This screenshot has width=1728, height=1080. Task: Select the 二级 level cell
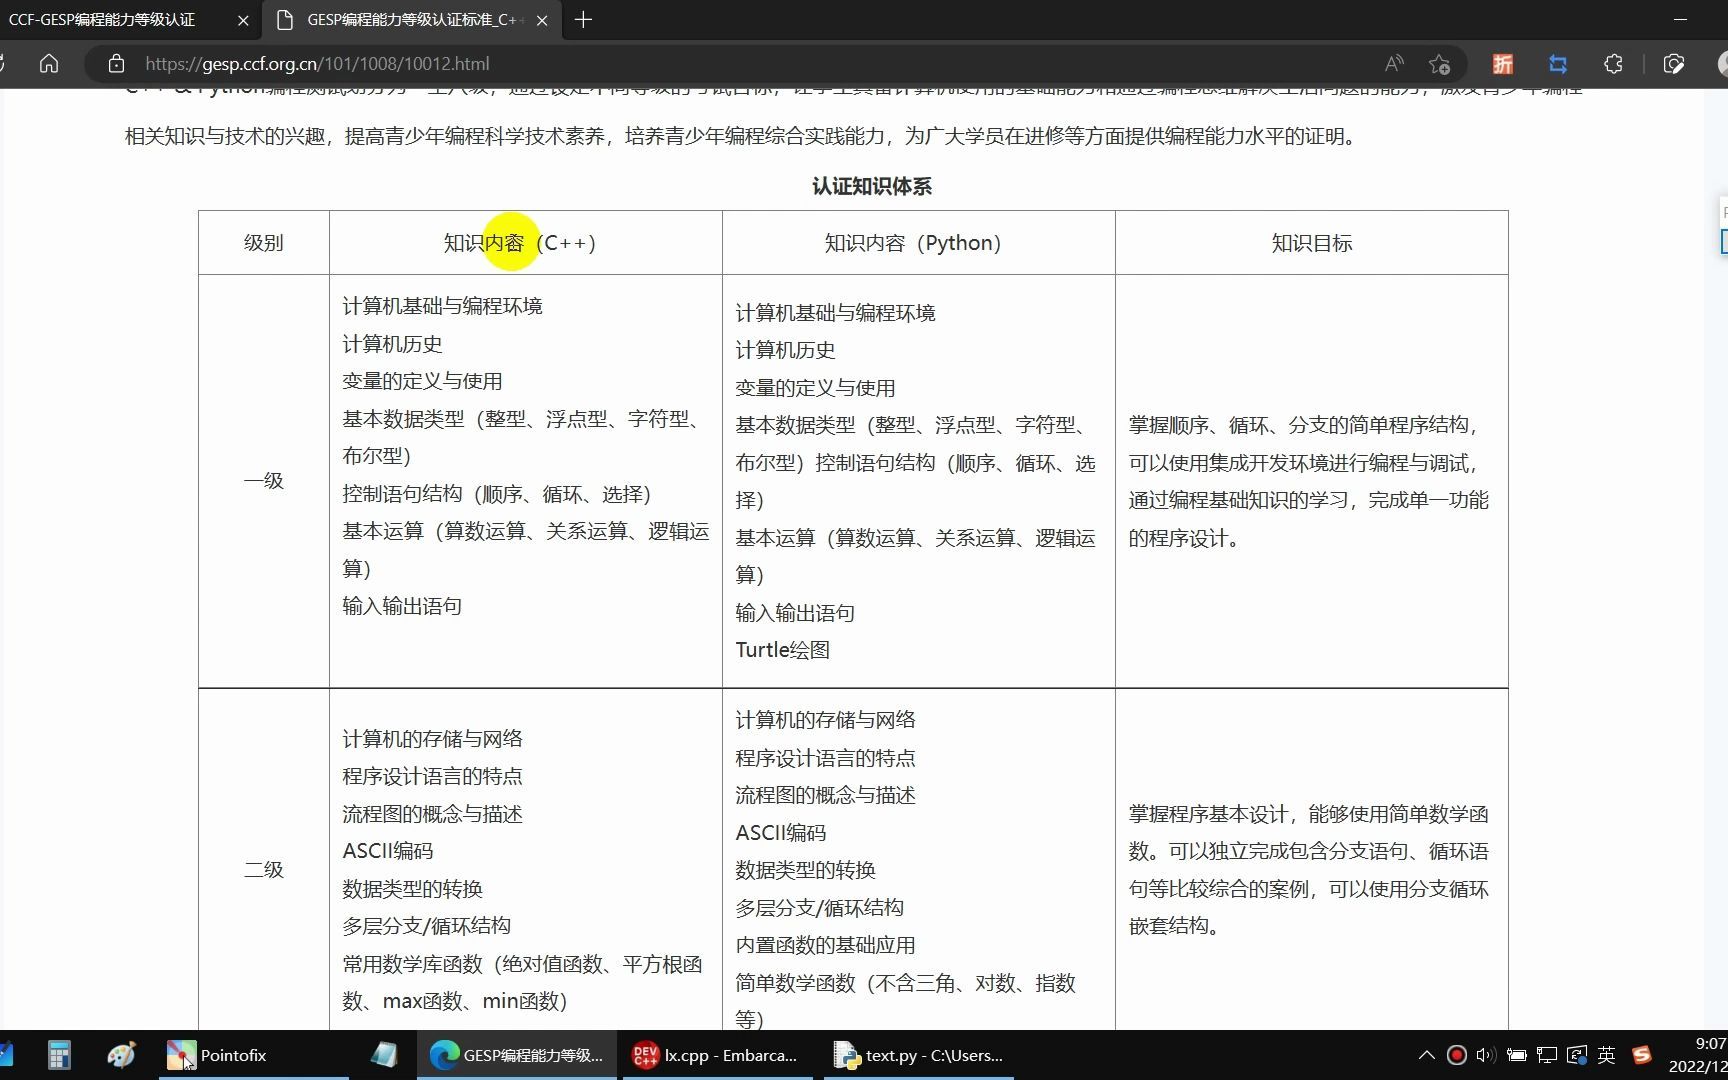264,870
